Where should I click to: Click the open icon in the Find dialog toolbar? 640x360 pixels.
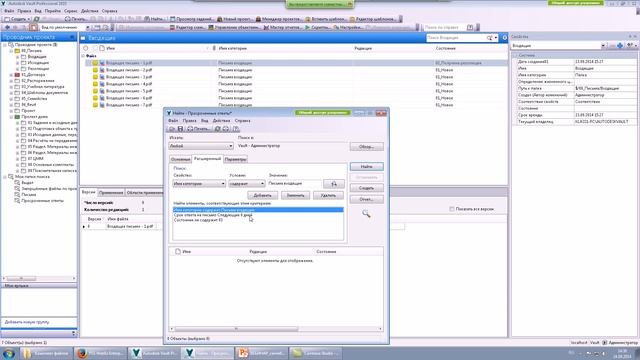click(x=172, y=129)
